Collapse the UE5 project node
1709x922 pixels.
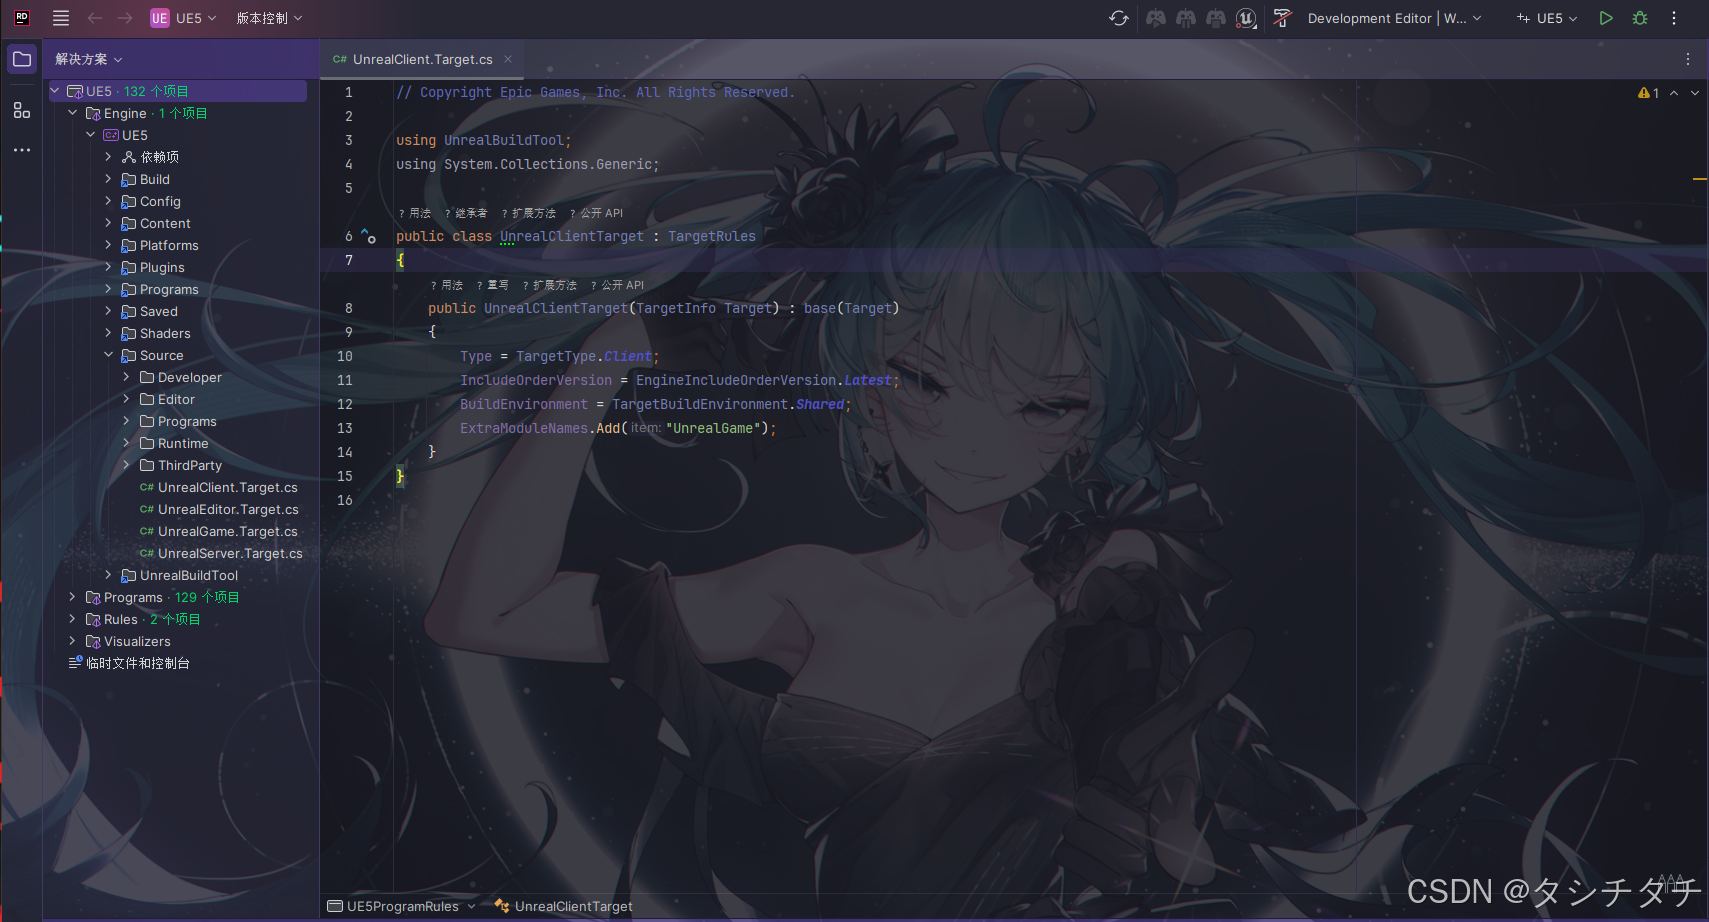coord(91,135)
